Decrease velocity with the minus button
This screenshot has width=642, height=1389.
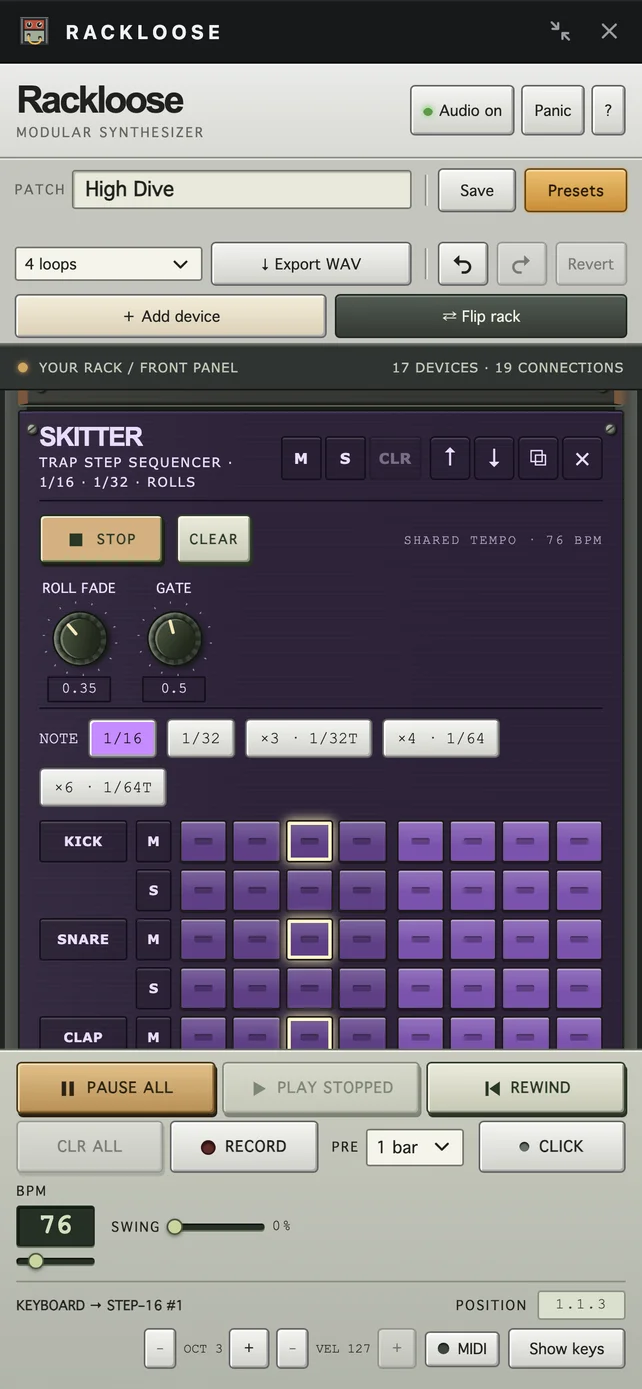pos(292,1348)
